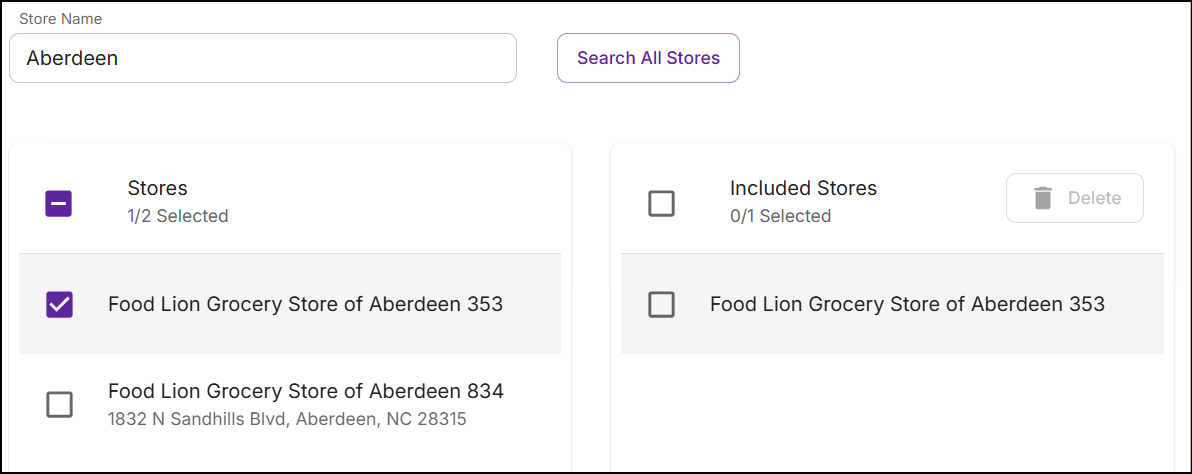Click the 1832 N Sandhills Blvd address
This screenshot has height=474, width=1192.
tap(287, 419)
